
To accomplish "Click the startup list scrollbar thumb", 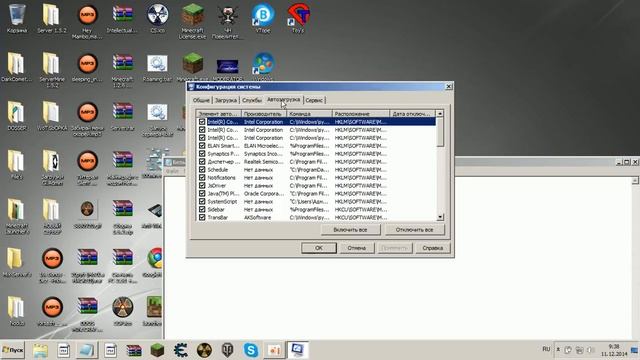I will click(440, 131).
